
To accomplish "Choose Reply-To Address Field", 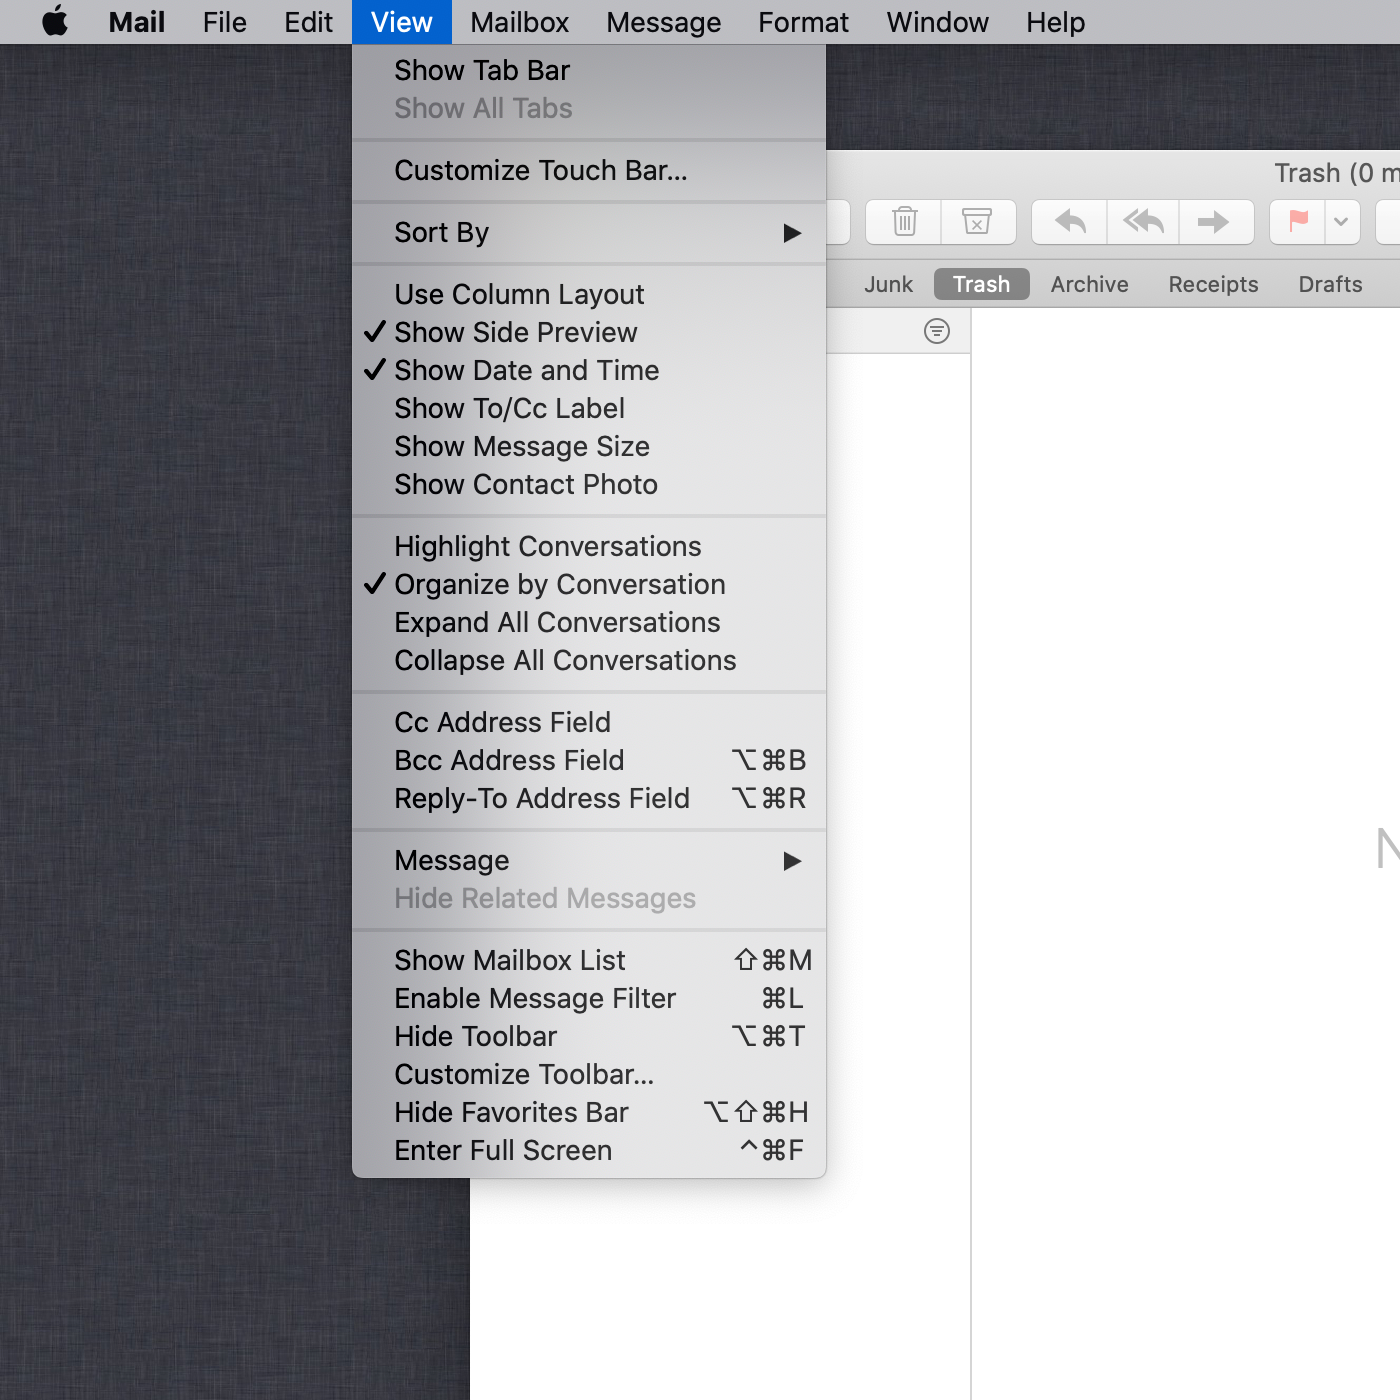I will [x=589, y=798].
